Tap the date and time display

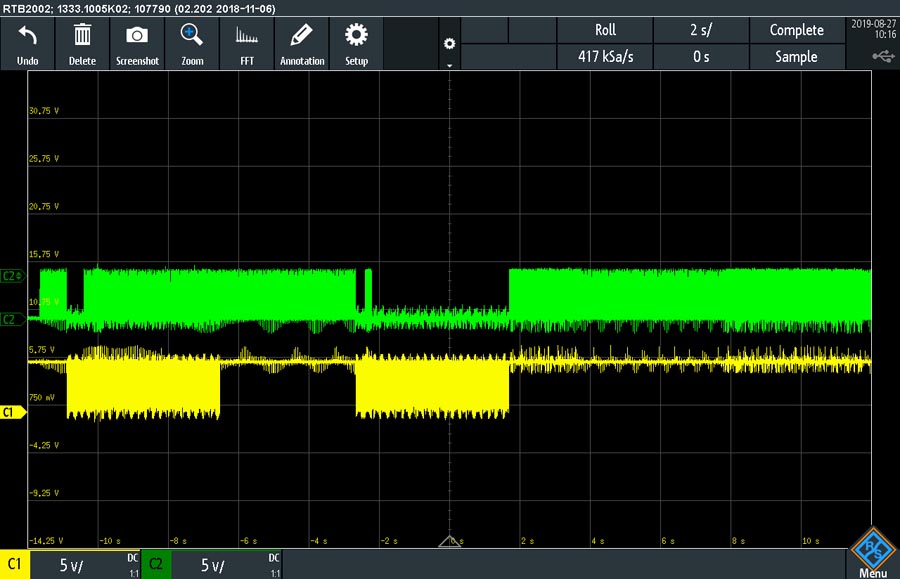(x=873, y=29)
